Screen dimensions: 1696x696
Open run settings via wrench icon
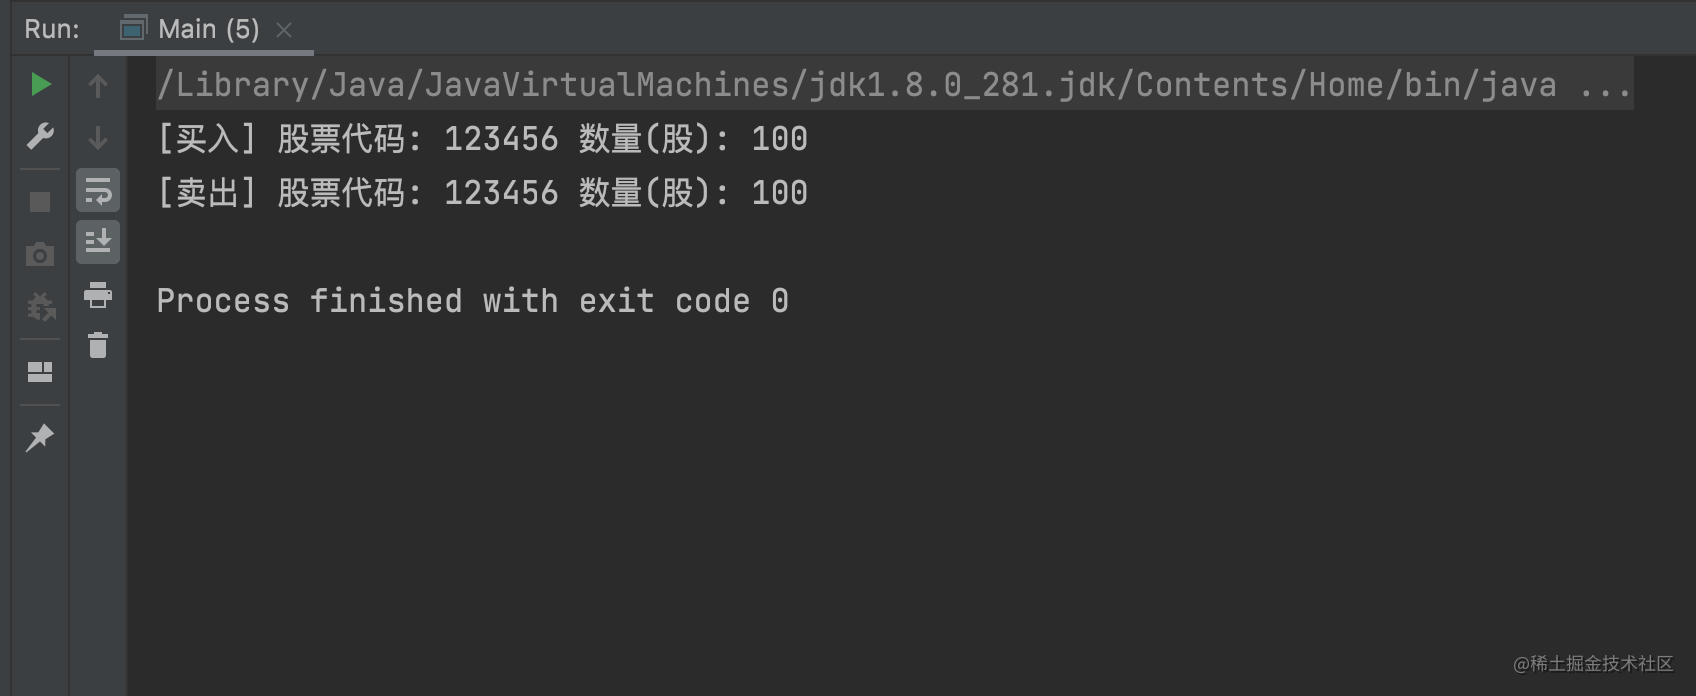tap(40, 136)
